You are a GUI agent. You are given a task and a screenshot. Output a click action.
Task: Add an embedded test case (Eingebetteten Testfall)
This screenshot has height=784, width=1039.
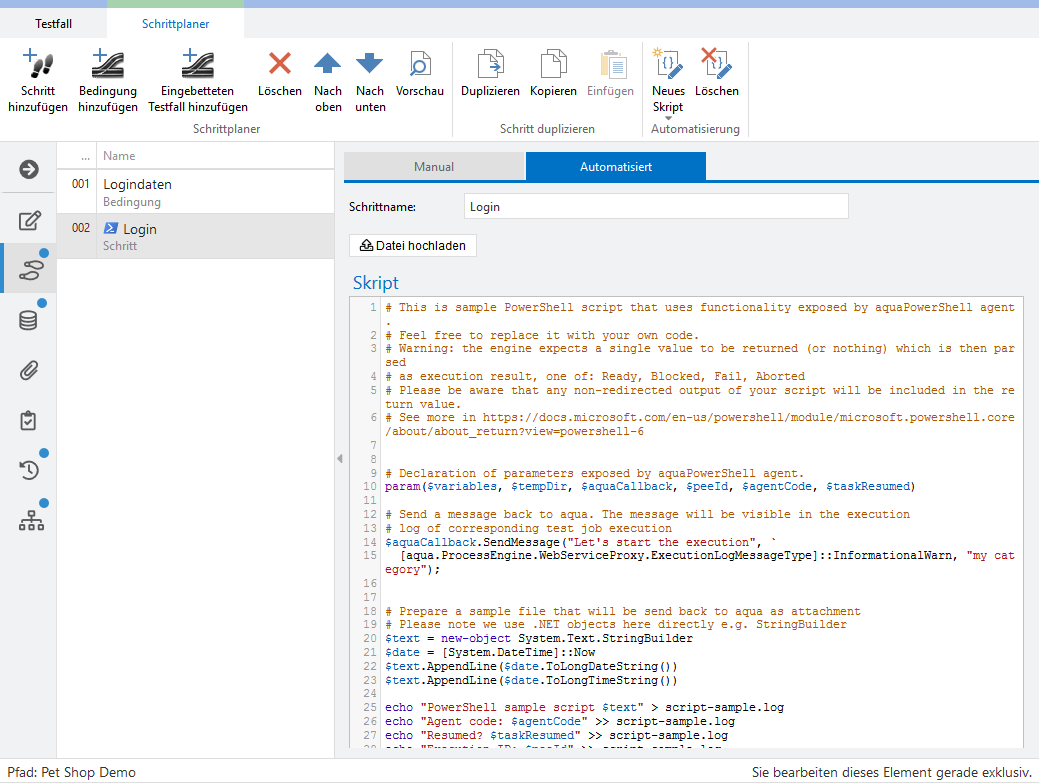point(198,64)
